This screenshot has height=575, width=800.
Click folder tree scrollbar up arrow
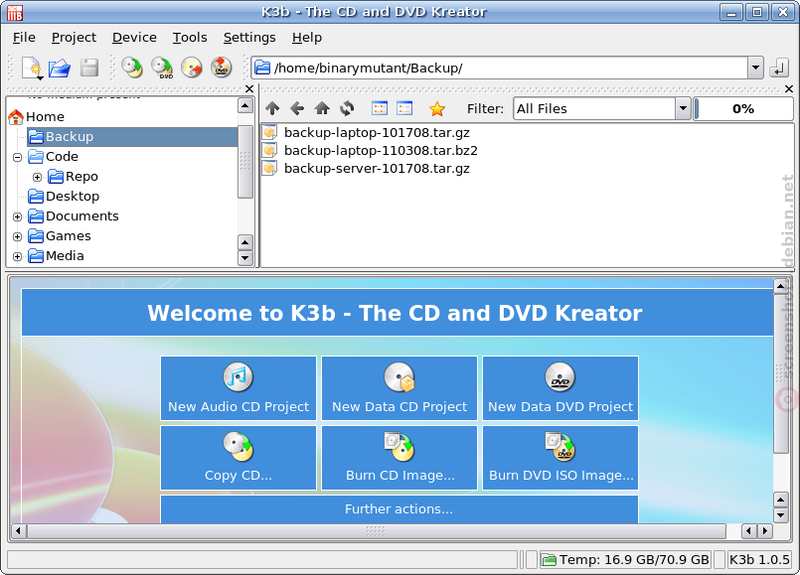tap(245, 106)
